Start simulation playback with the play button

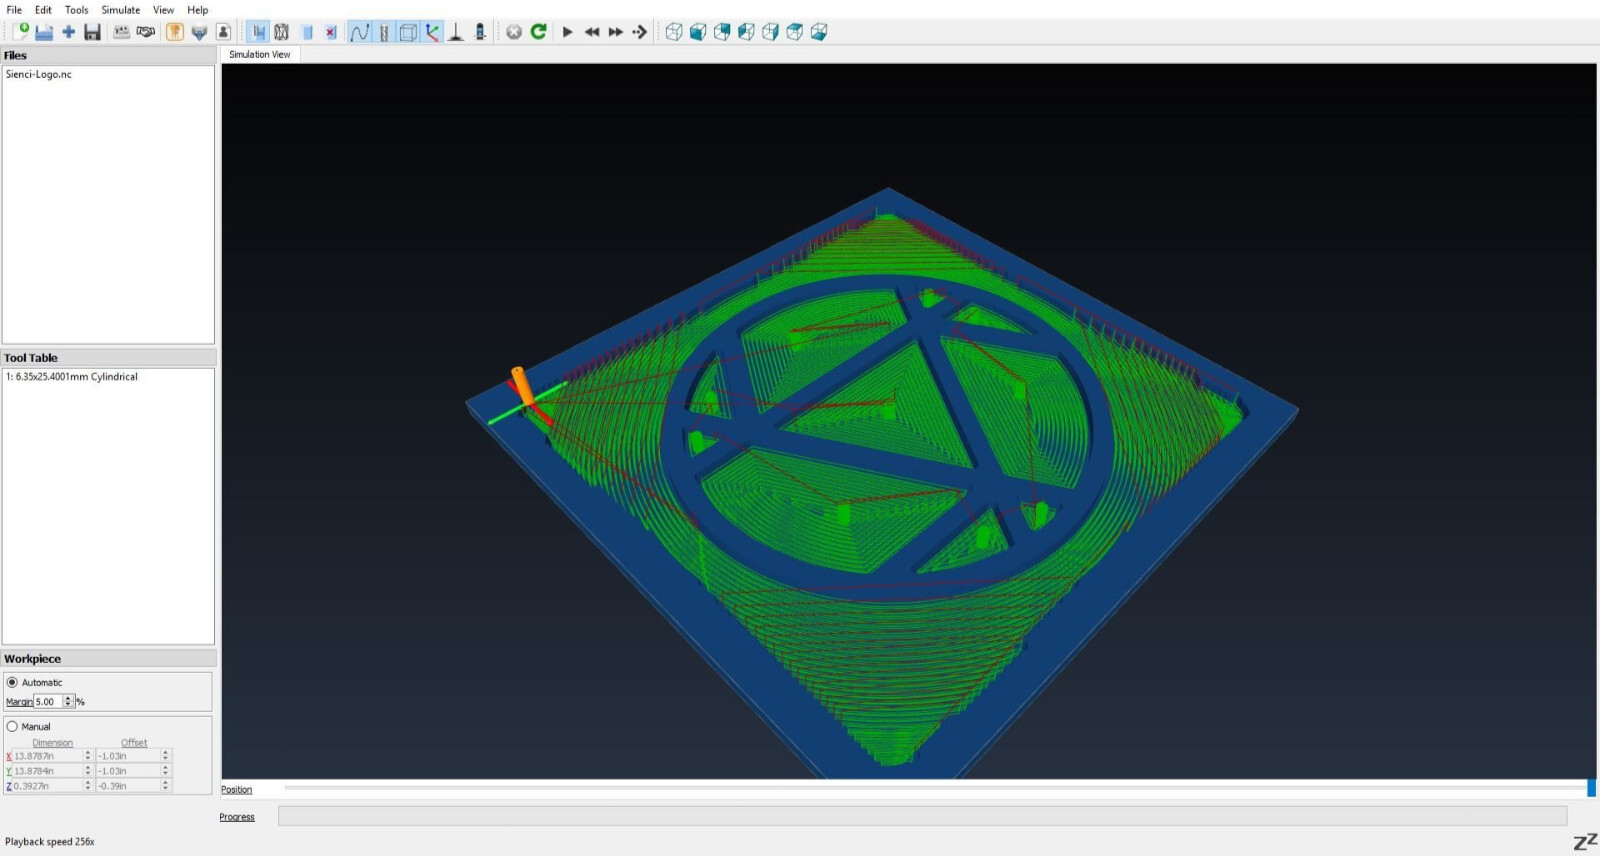pyautogui.click(x=568, y=32)
